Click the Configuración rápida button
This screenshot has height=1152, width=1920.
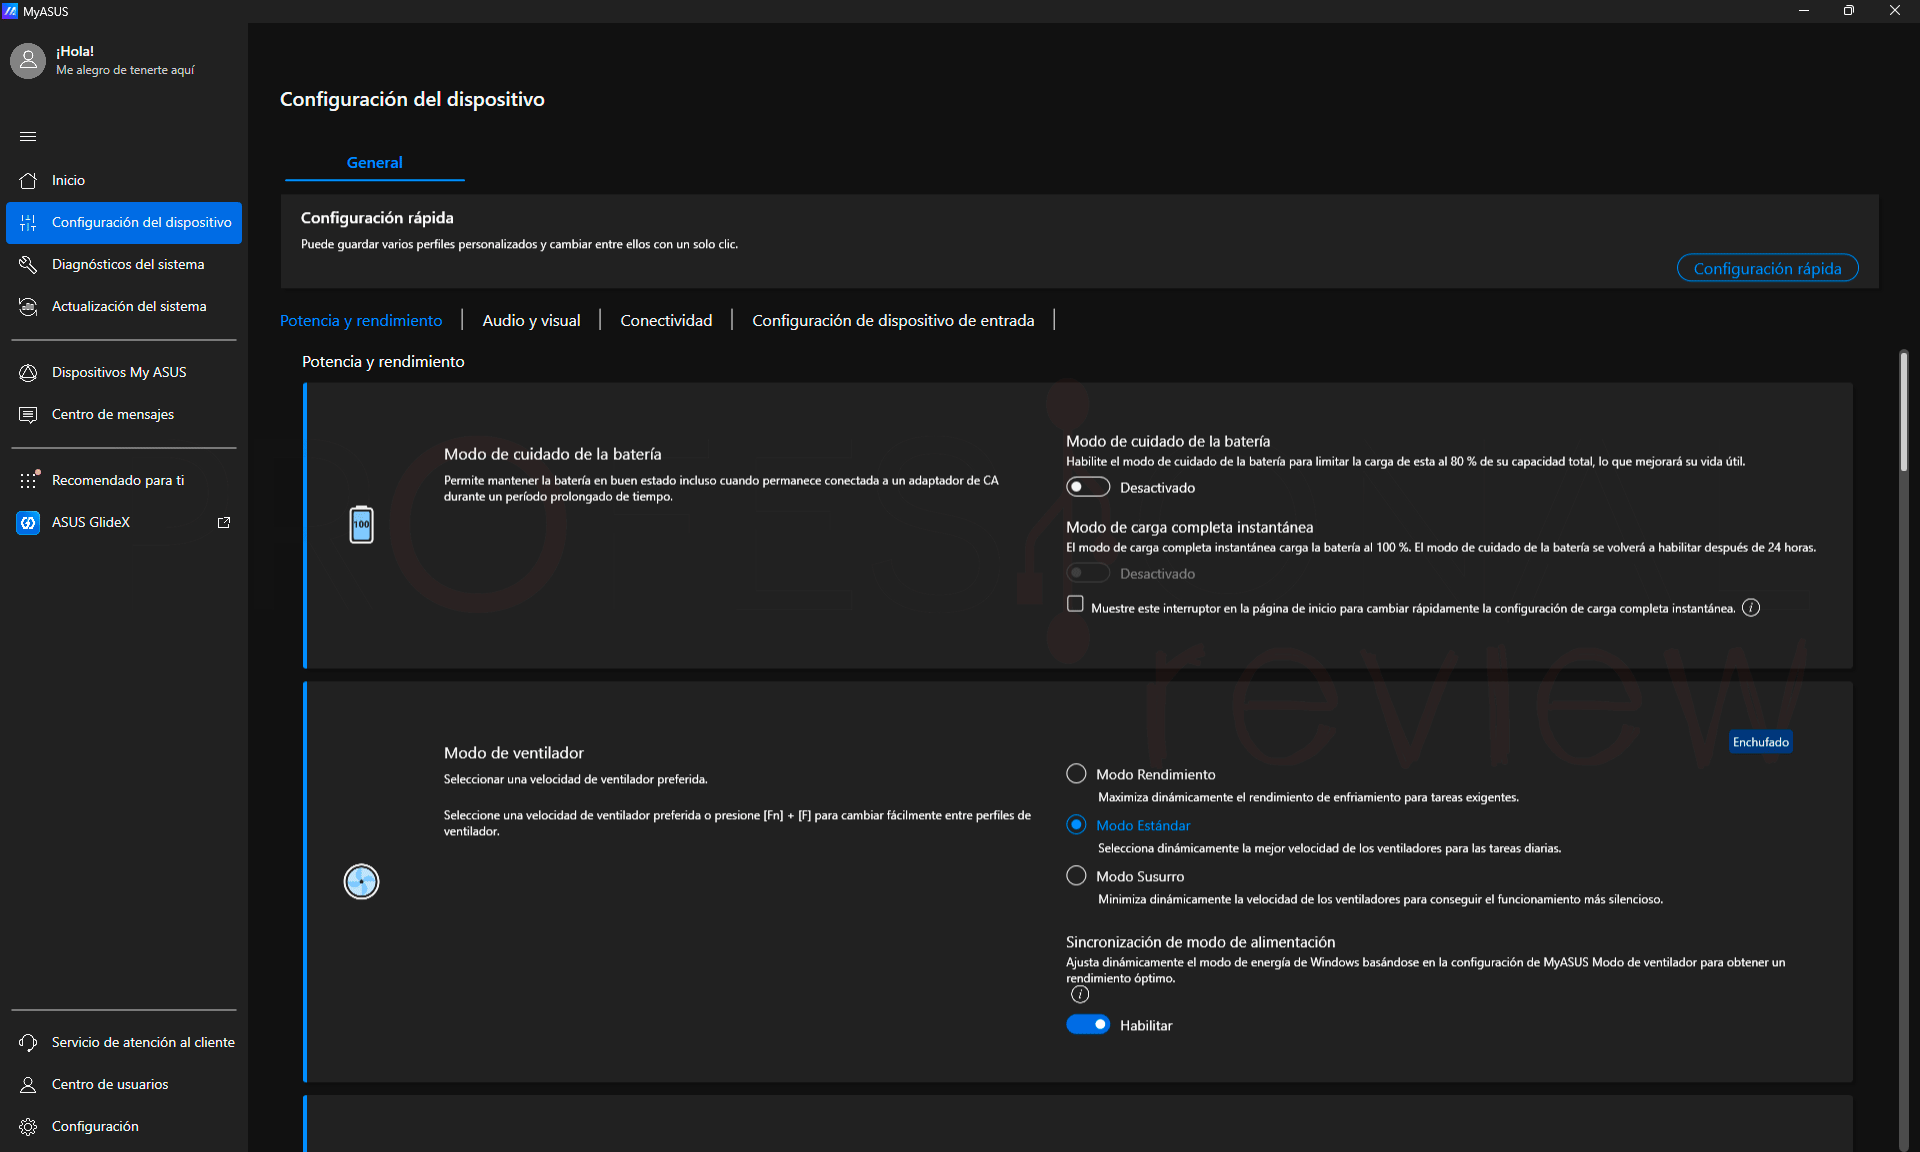1767,268
